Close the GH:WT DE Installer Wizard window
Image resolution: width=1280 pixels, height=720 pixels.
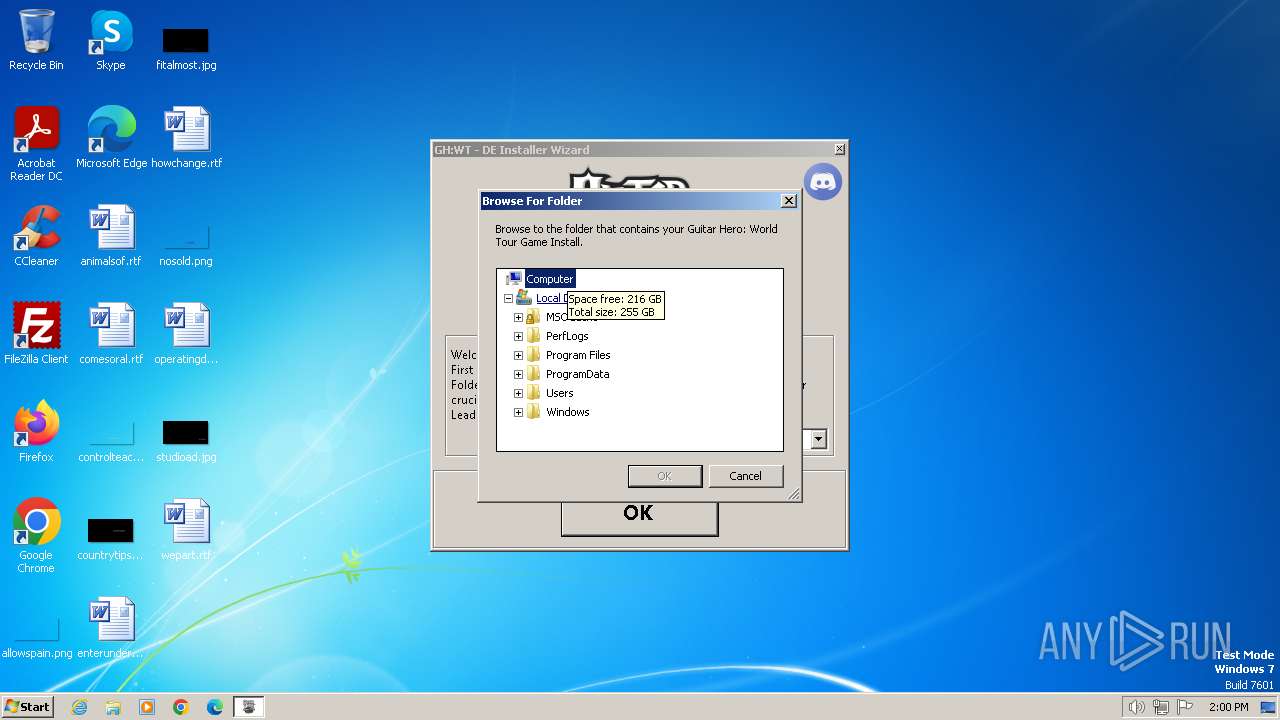(x=839, y=149)
